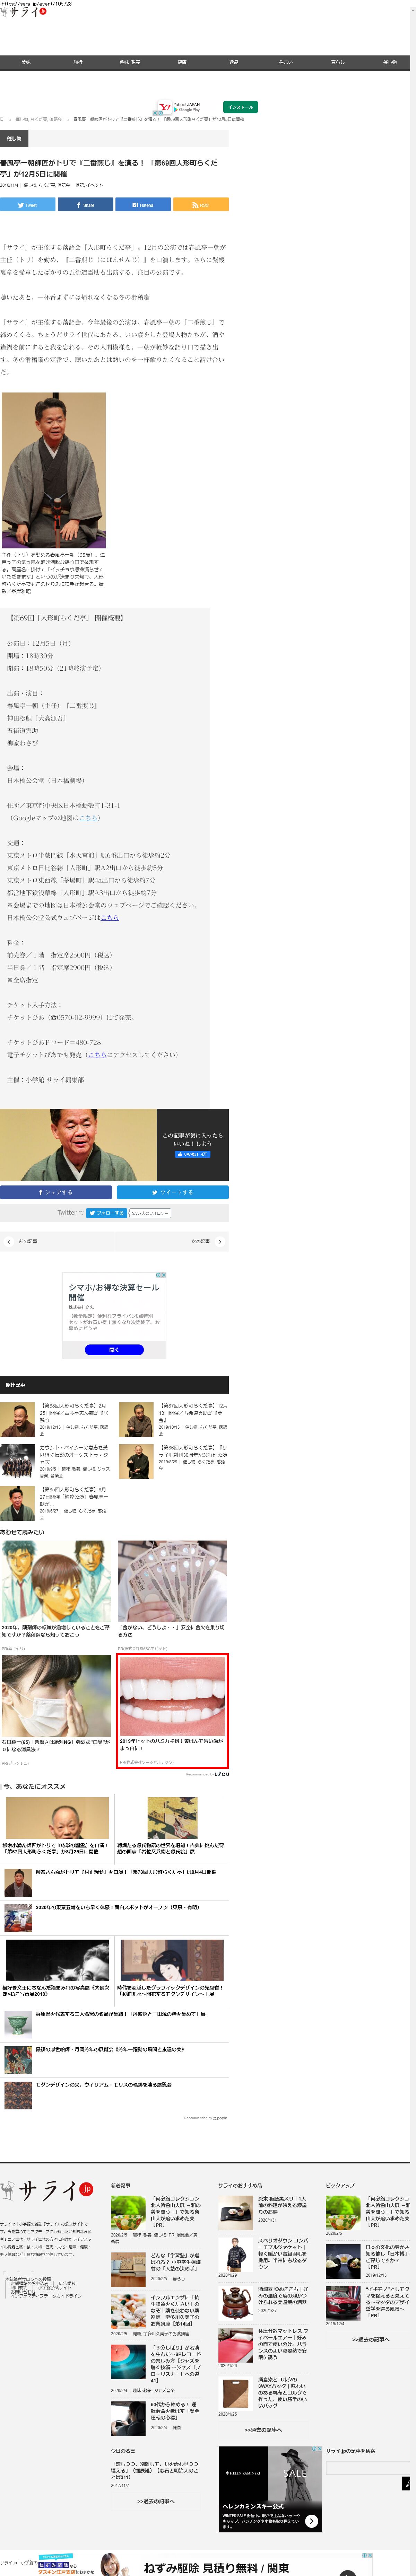The width and height of the screenshot is (416, 2576).
Task: Open the 旅行 menu in the navigation bar
Action: [78, 62]
